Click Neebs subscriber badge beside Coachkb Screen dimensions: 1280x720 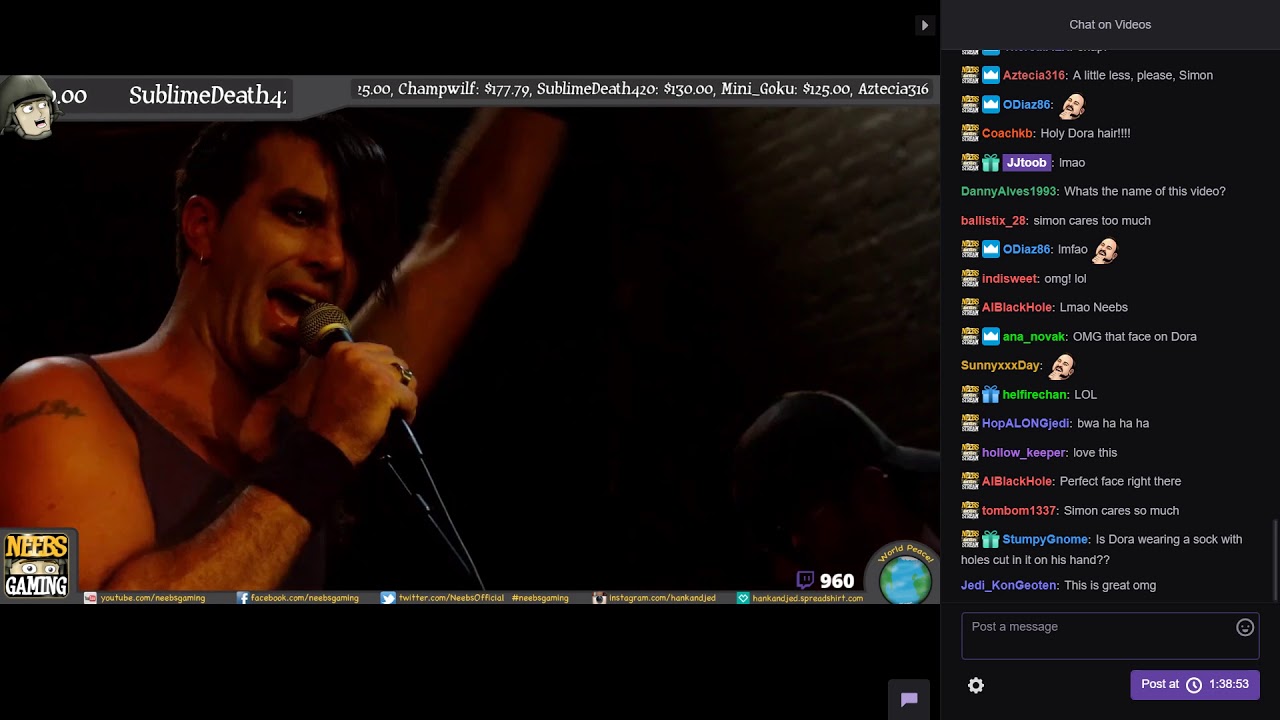point(970,133)
